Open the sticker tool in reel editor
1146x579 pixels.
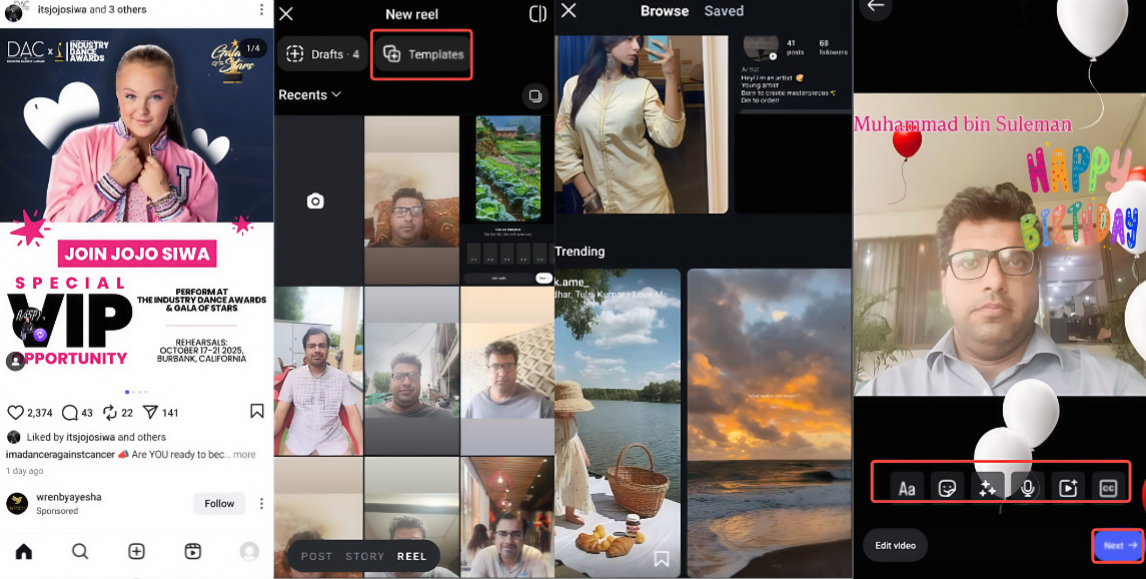(x=947, y=488)
